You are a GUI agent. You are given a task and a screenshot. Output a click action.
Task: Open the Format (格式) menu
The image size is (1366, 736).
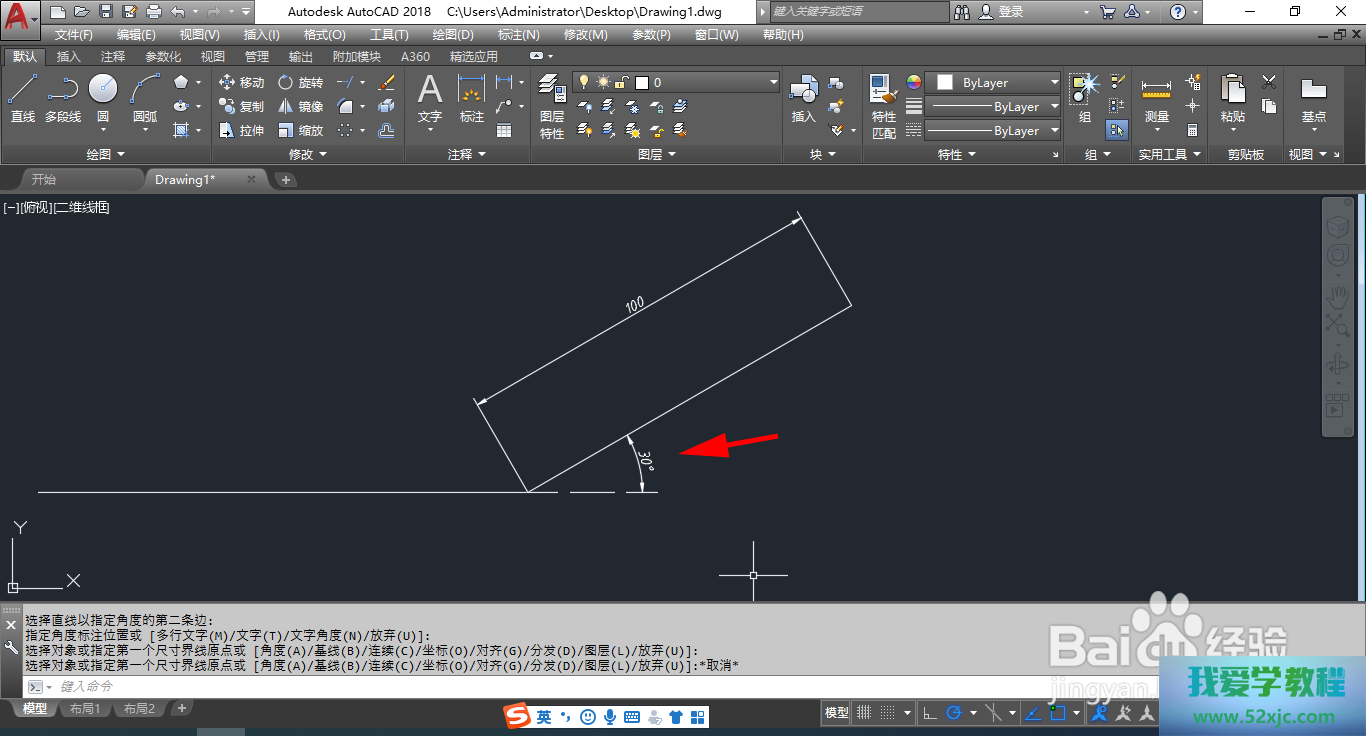324,35
